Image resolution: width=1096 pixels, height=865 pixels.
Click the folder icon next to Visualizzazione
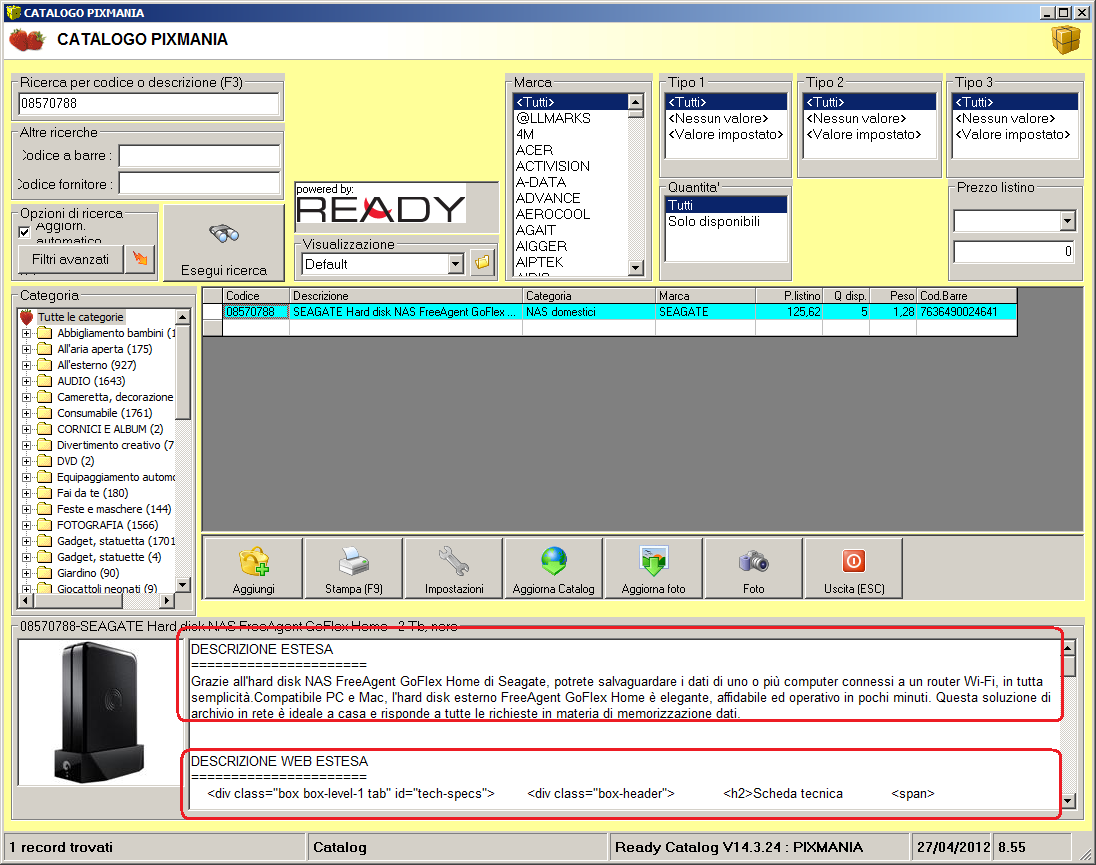click(482, 263)
